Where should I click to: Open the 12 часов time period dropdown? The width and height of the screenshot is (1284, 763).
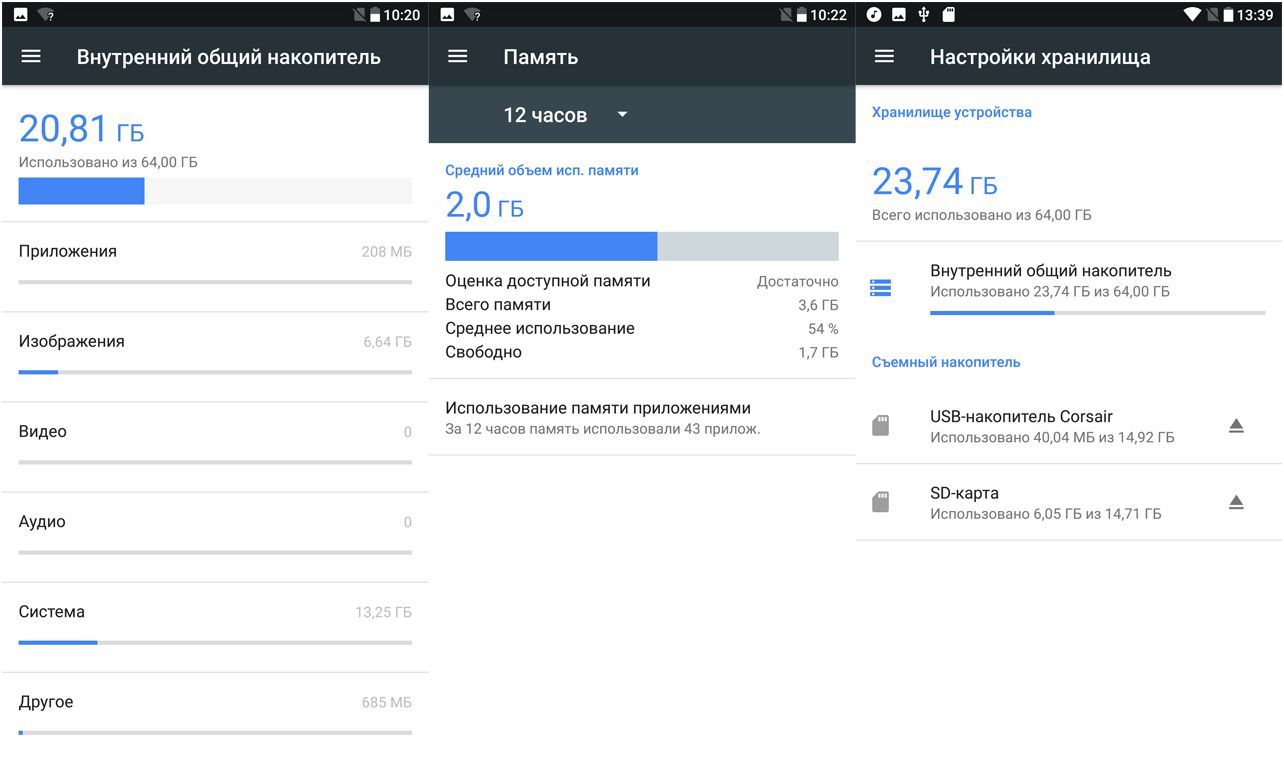click(564, 114)
